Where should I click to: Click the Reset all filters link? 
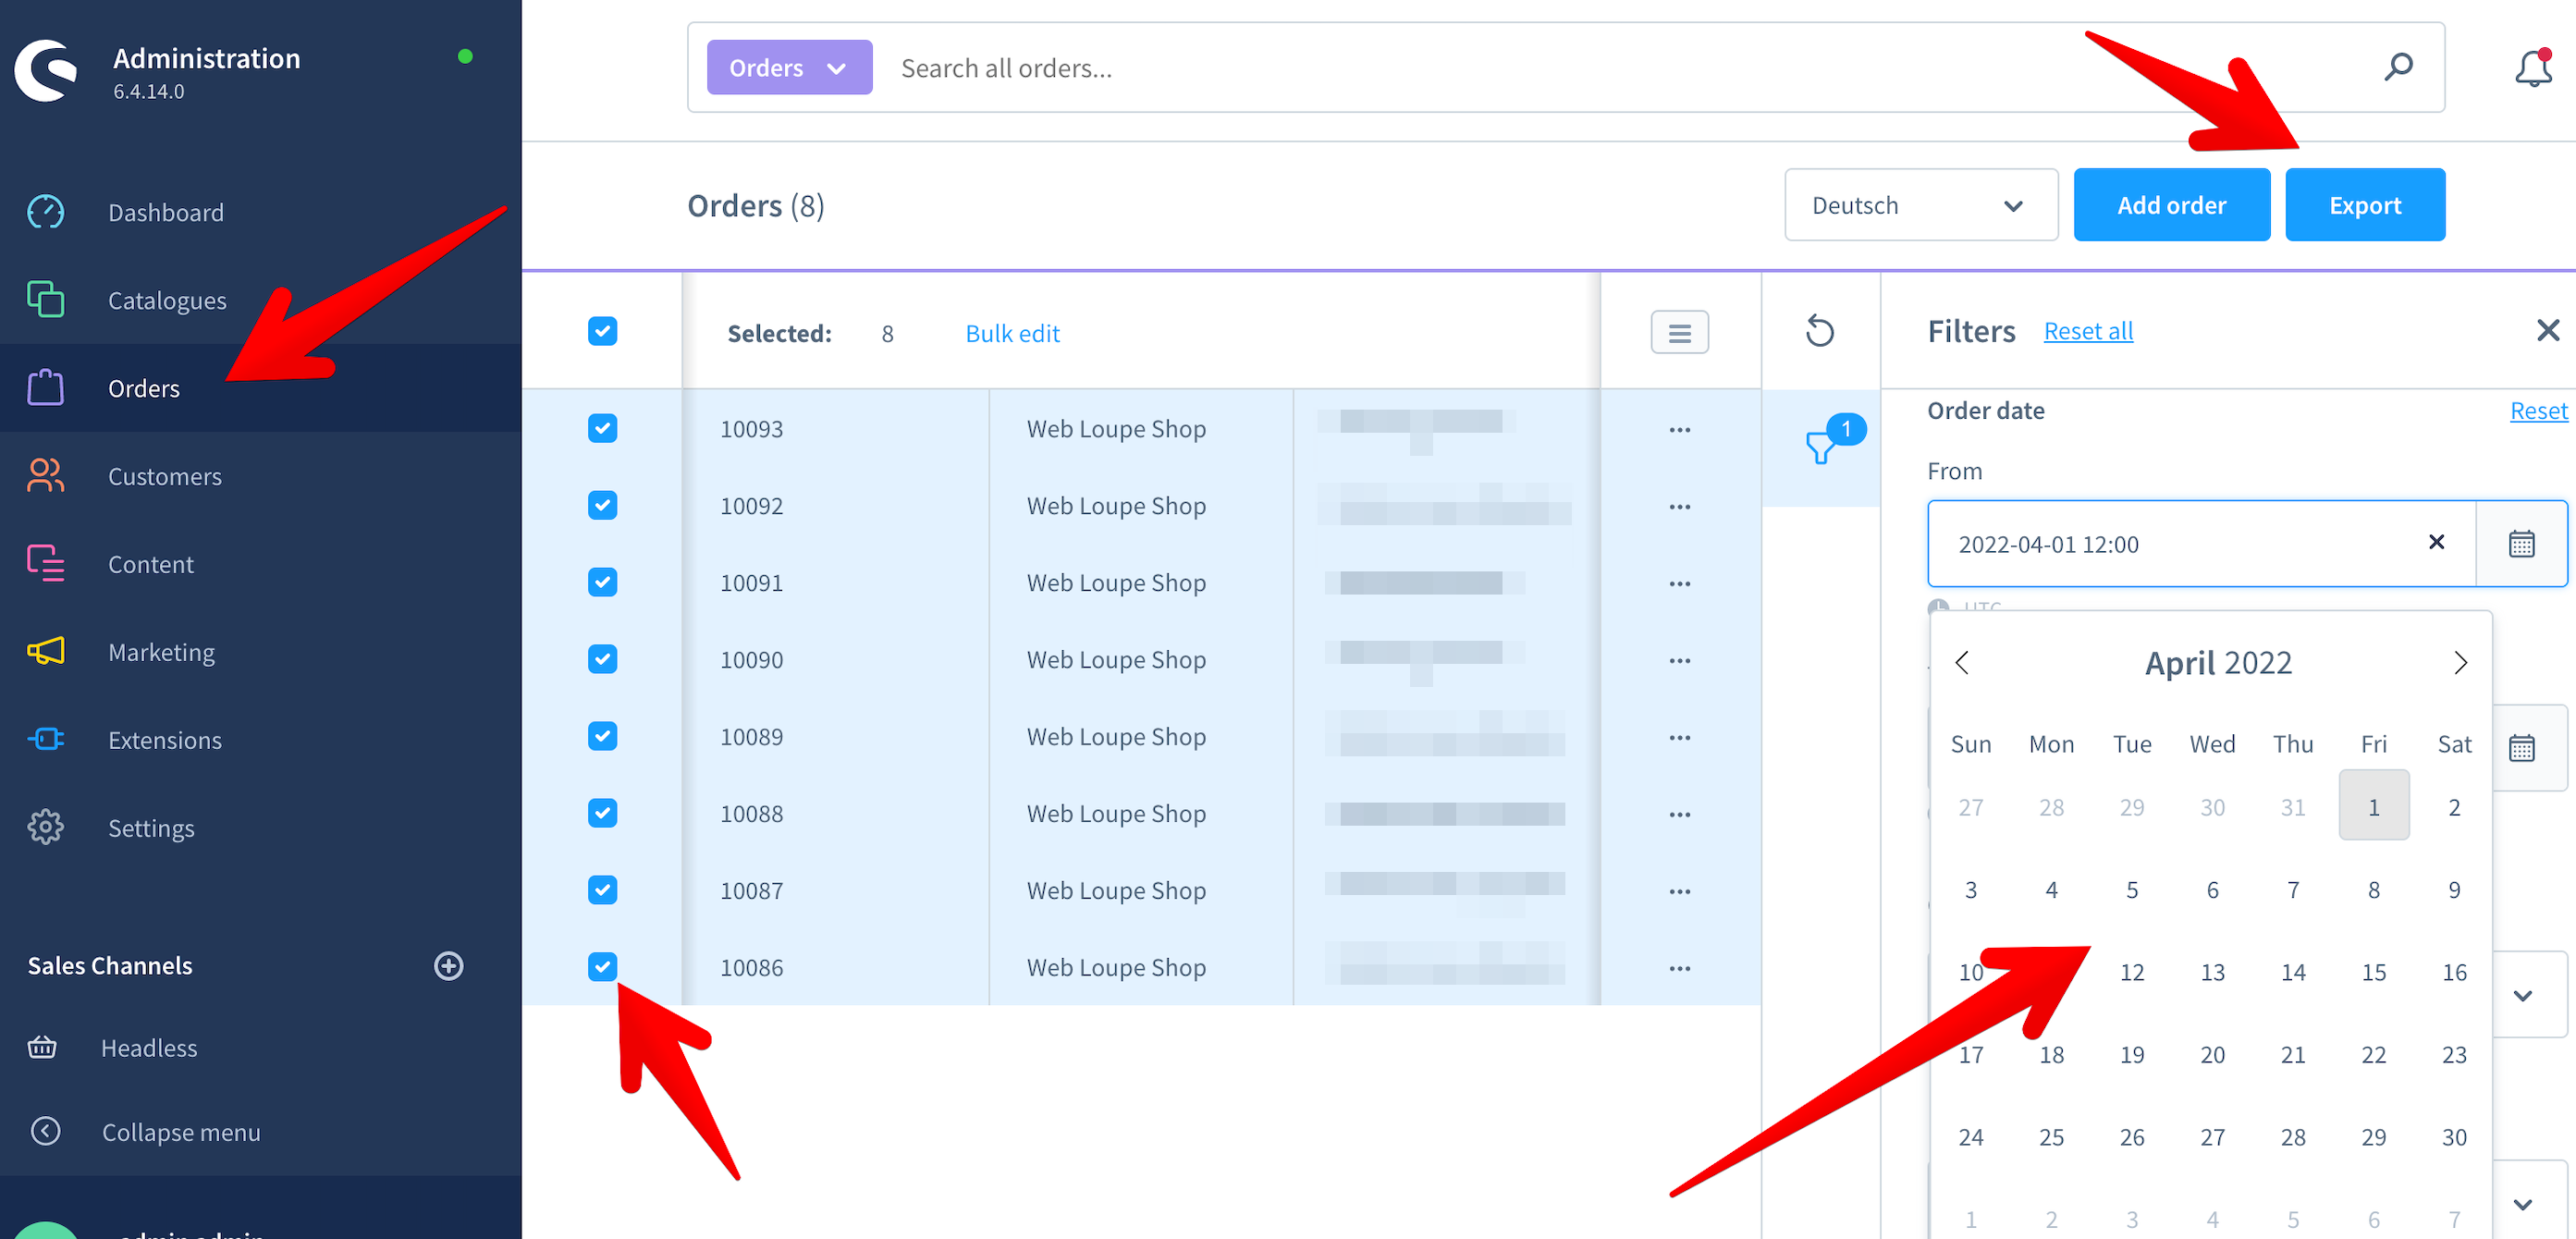2088,330
